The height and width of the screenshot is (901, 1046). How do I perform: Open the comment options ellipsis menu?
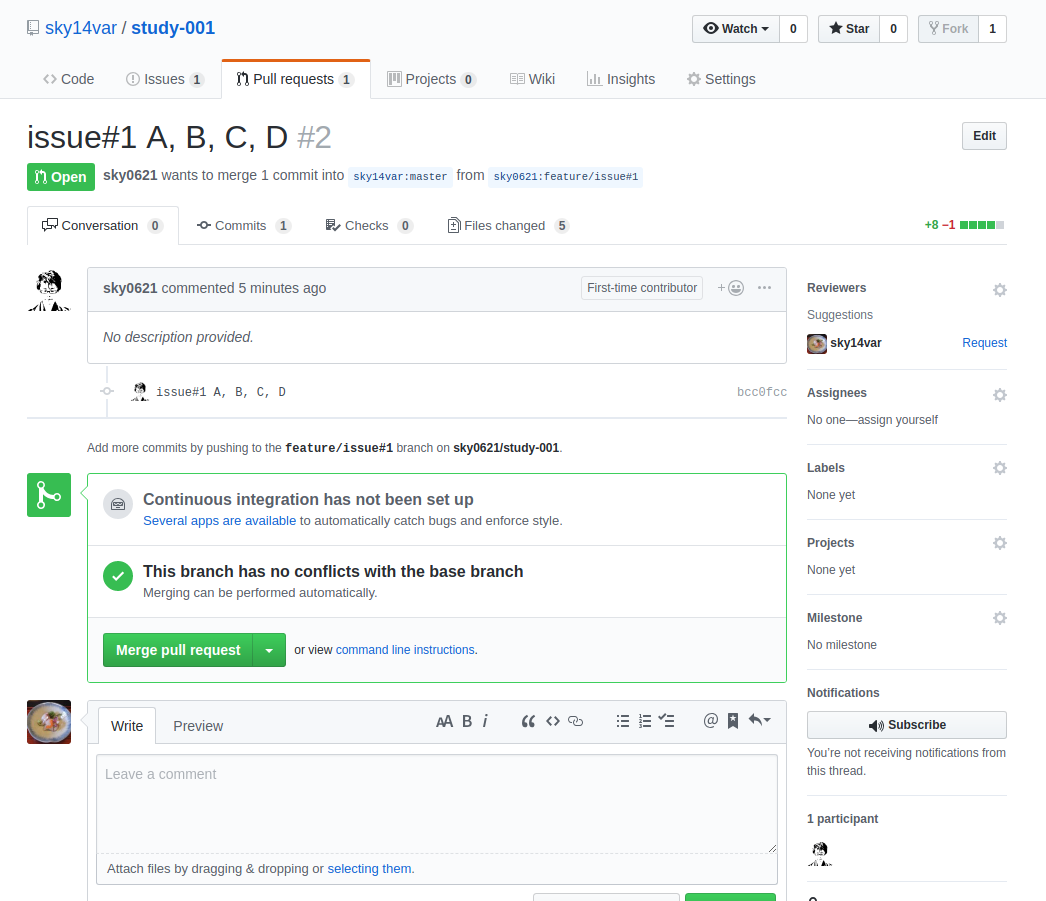[x=764, y=287]
